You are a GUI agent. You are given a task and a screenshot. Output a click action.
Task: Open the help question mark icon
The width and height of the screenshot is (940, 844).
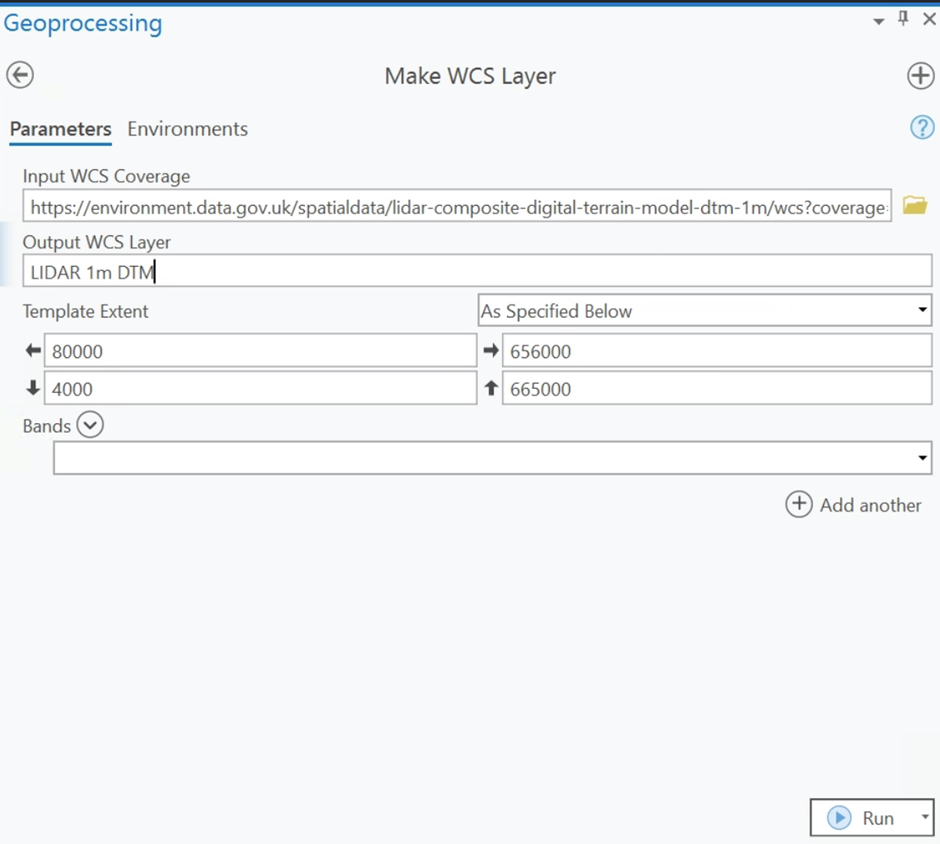[x=921, y=127]
